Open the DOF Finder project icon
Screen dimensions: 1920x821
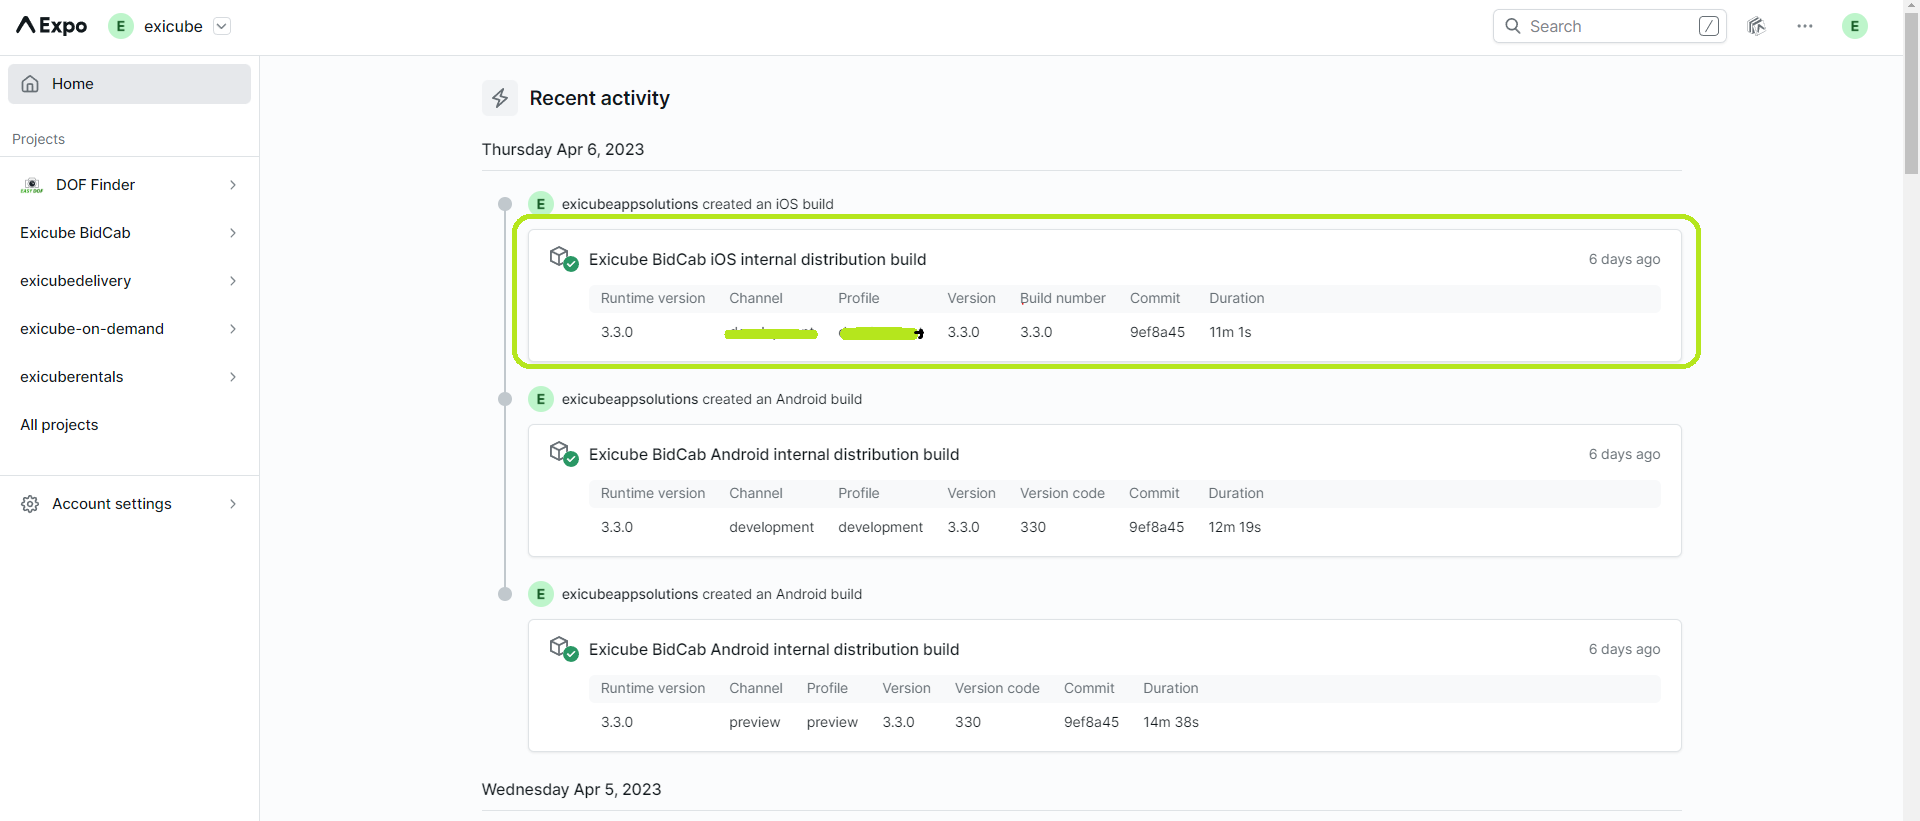[32, 185]
